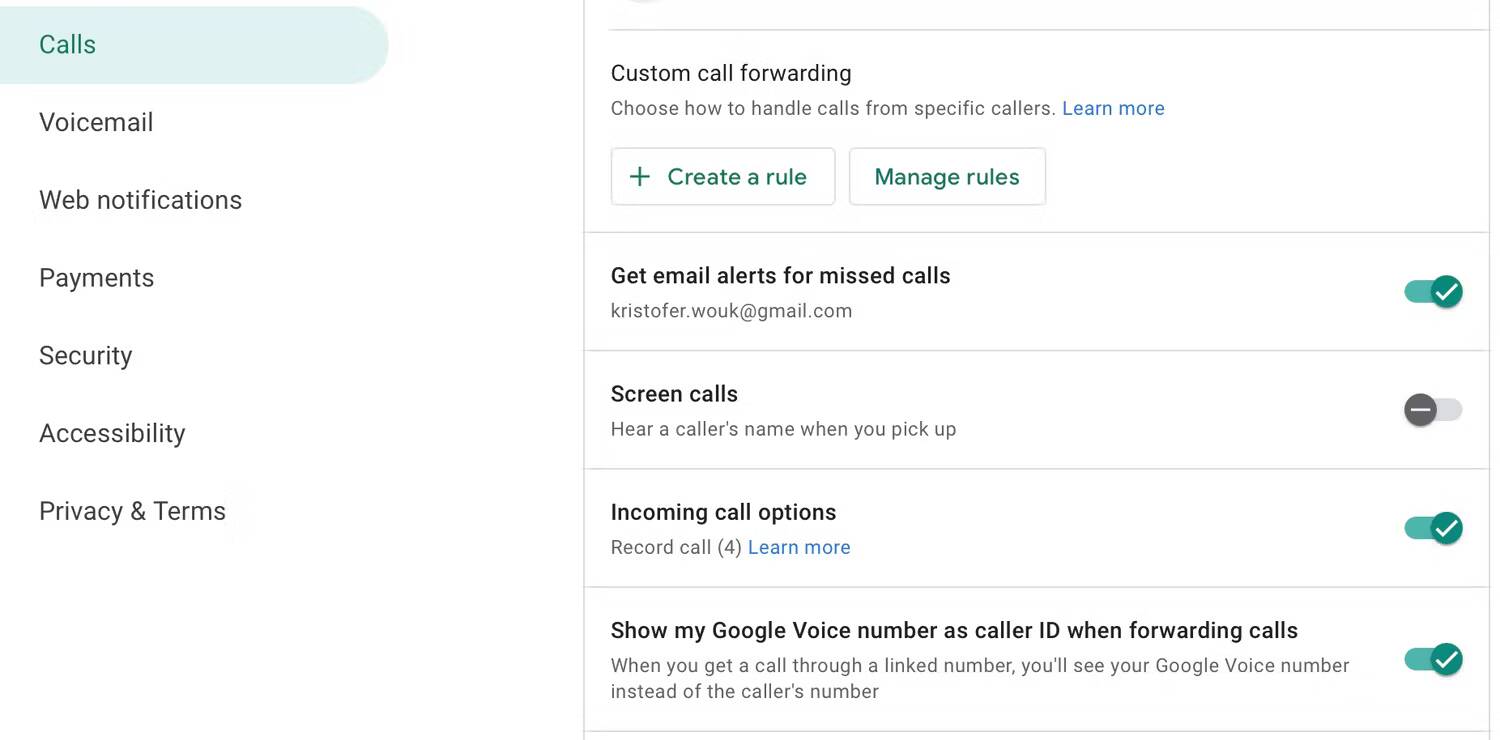This screenshot has width=1500, height=740.
Task: Click Create a rule
Action: point(722,176)
